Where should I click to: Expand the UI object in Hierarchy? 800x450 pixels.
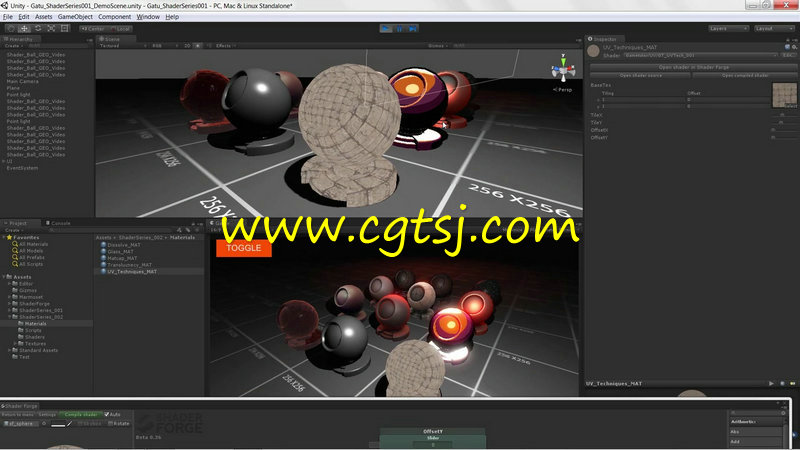click(4, 161)
